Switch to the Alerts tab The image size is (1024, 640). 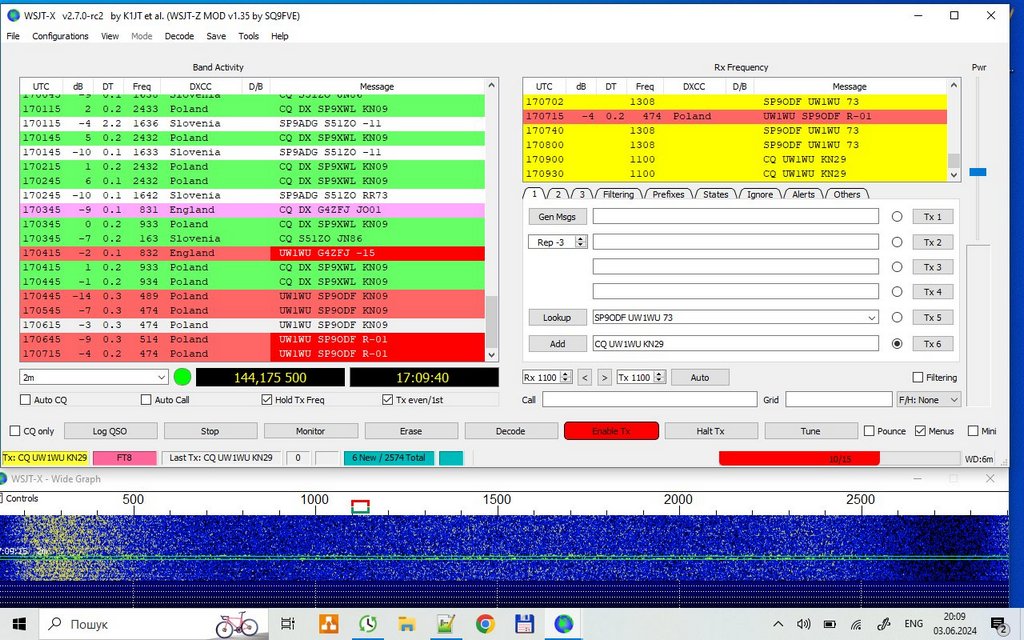(803, 194)
